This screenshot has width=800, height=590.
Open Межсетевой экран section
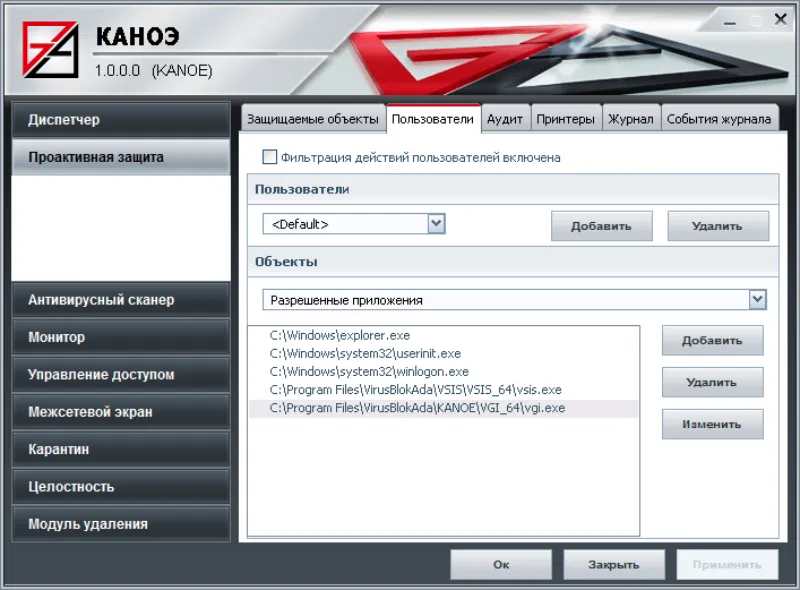coord(121,412)
